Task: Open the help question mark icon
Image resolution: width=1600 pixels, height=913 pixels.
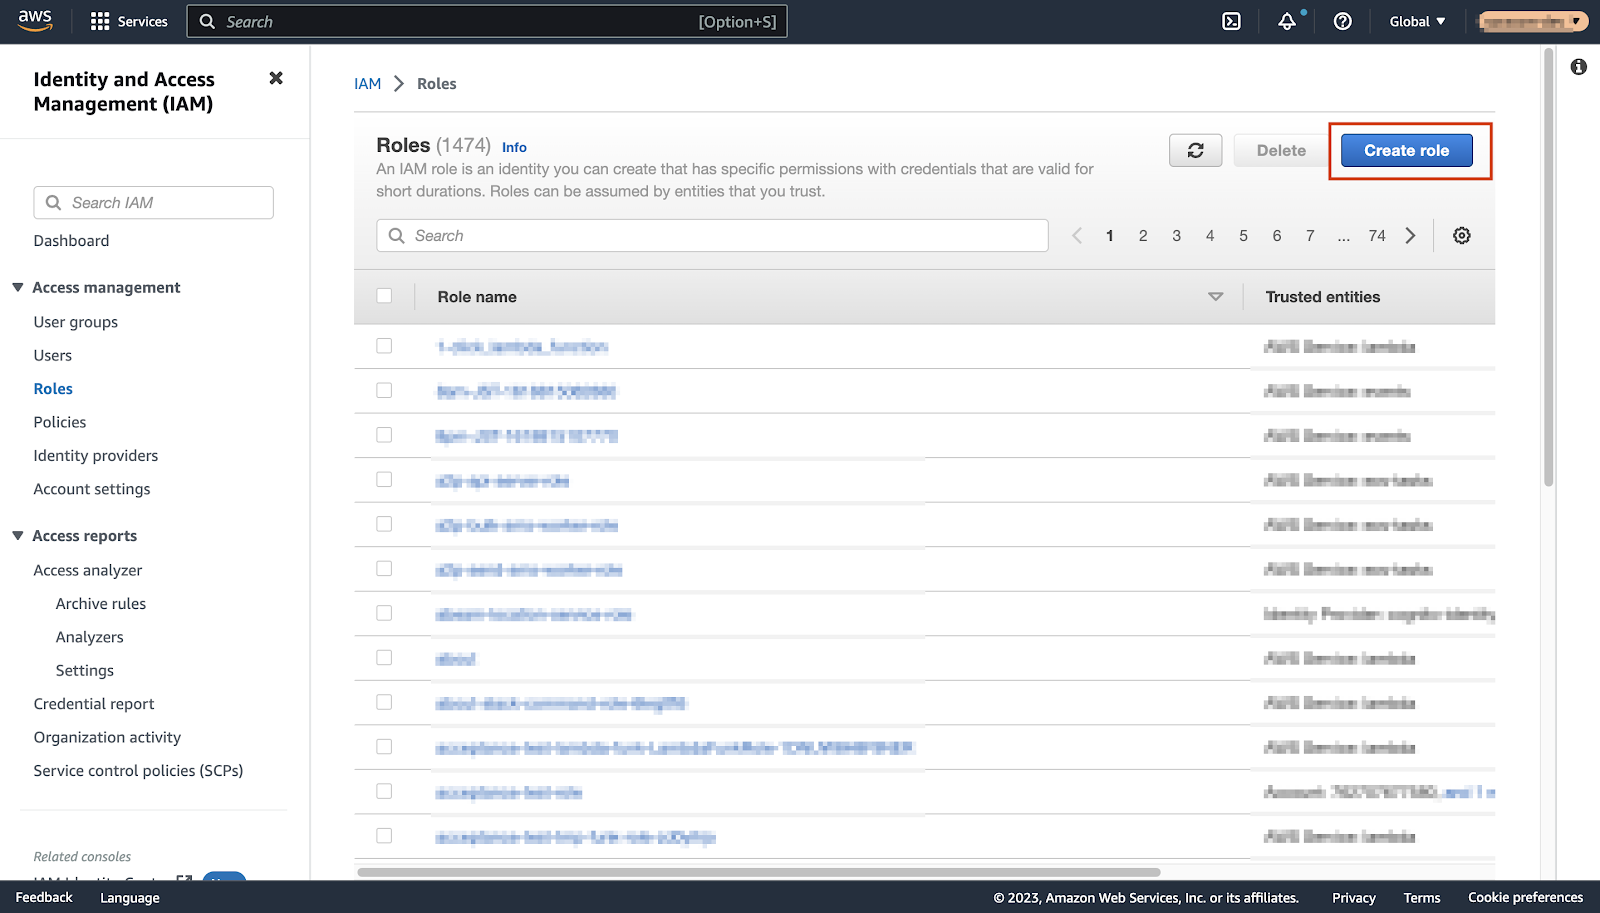Action: point(1342,21)
